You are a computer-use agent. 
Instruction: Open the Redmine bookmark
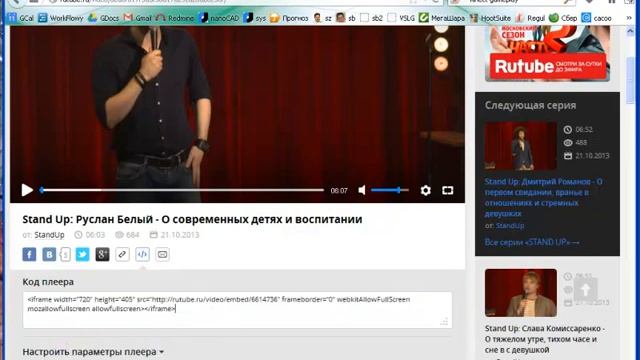click(175, 18)
